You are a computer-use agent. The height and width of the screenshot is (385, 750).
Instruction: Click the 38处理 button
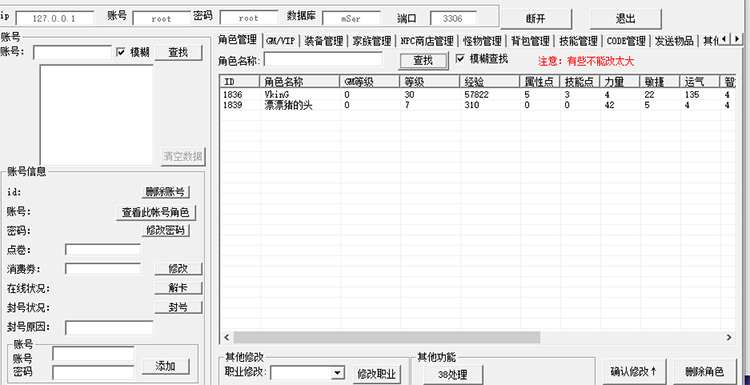[x=453, y=375]
